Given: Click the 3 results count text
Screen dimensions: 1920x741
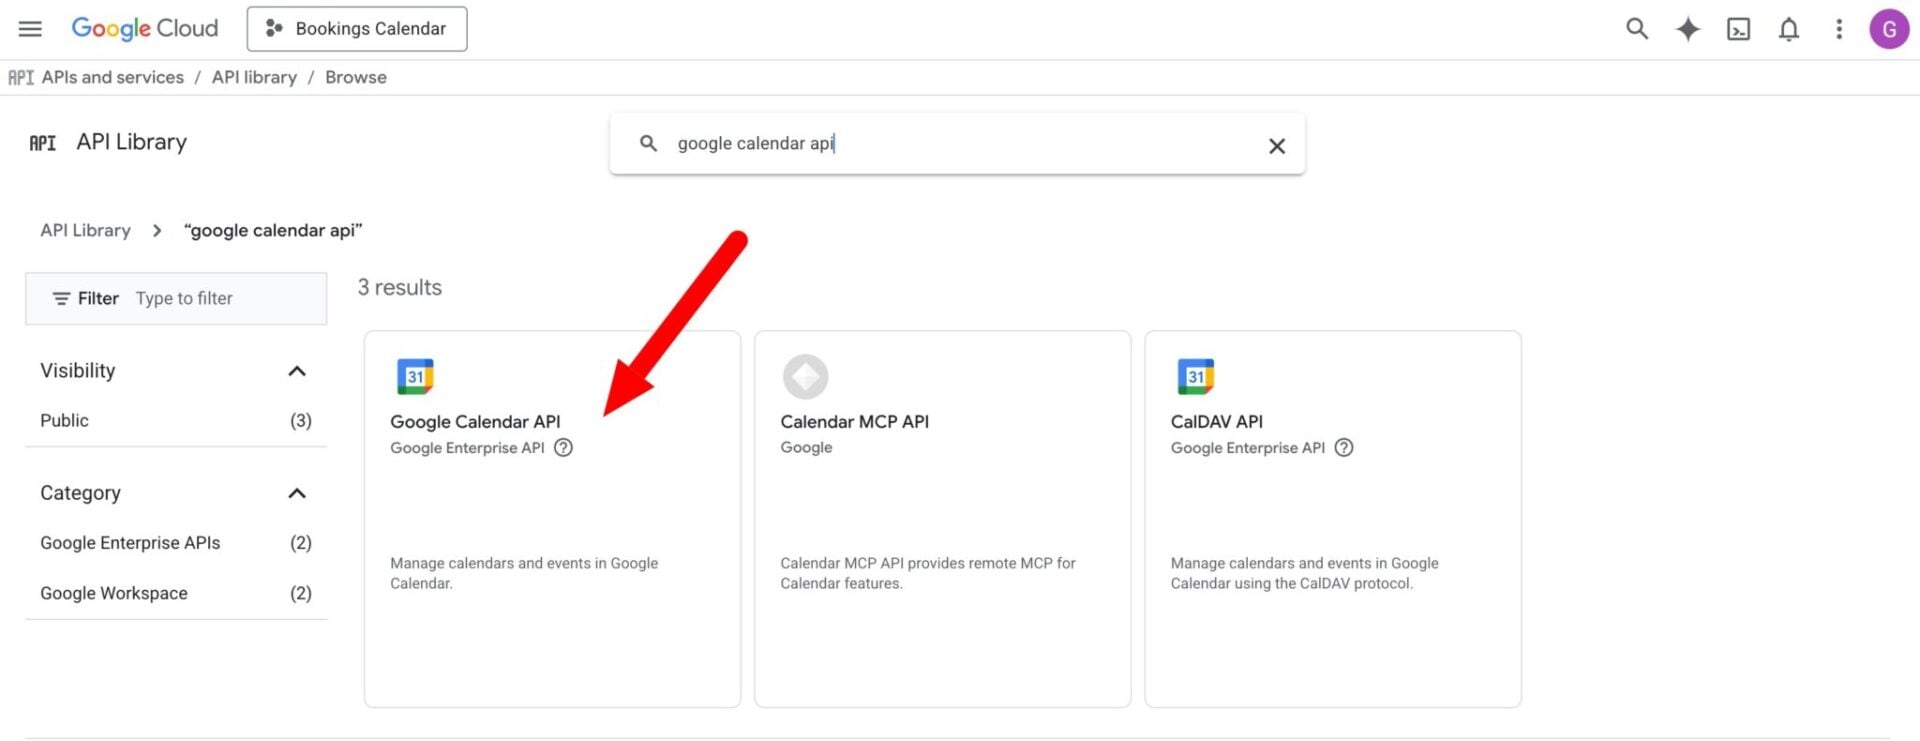Looking at the screenshot, I should tap(400, 288).
